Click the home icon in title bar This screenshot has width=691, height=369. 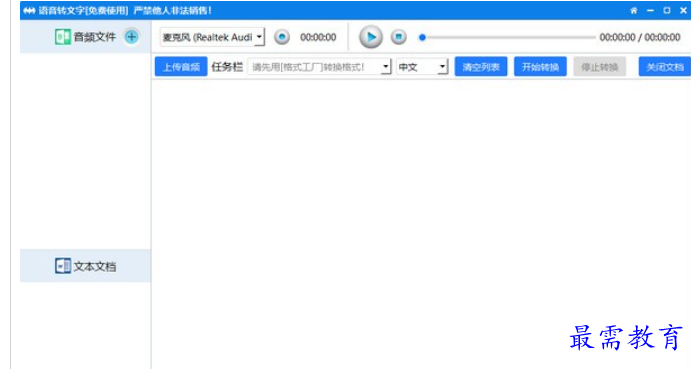click(634, 11)
